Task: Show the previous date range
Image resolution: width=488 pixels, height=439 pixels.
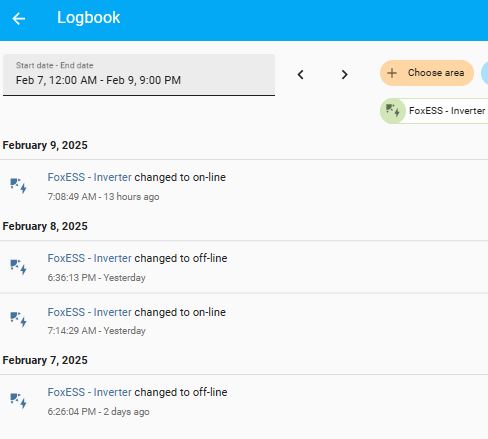Action: click(x=300, y=74)
